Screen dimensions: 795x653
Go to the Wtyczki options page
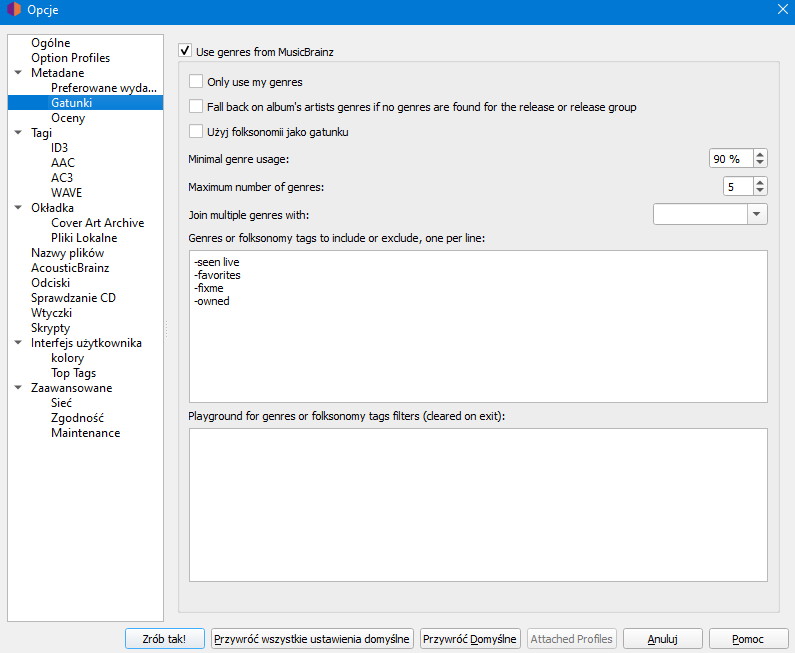pyautogui.click(x=51, y=313)
